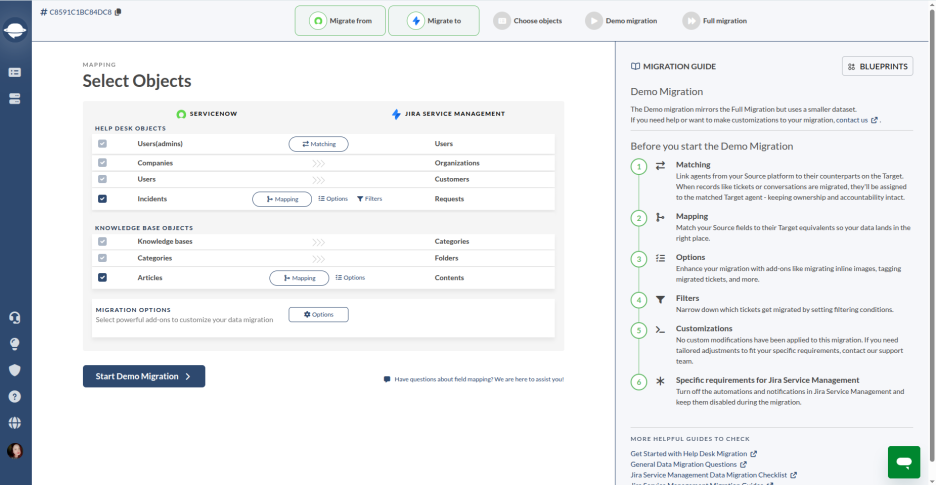Go to the Migrate from step

pos(341,21)
